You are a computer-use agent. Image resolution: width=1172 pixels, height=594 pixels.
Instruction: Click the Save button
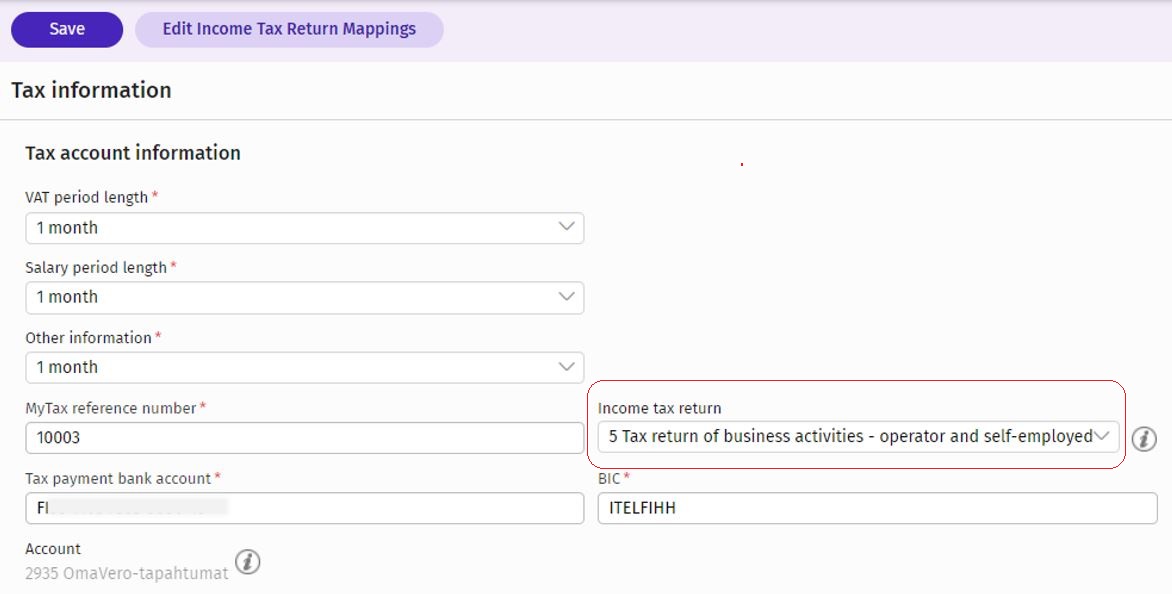click(x=67, y=29)
